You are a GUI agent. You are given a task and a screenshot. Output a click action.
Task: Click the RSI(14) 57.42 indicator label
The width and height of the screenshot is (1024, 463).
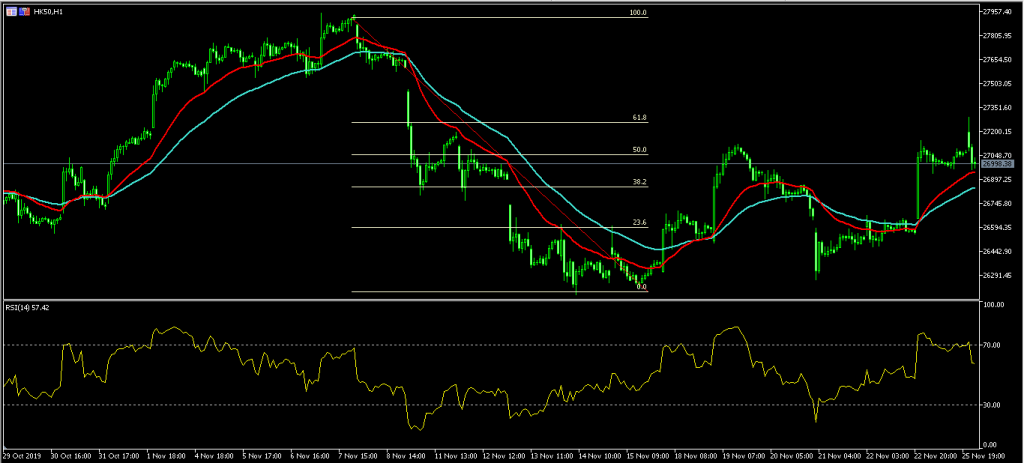coord(29,308)
